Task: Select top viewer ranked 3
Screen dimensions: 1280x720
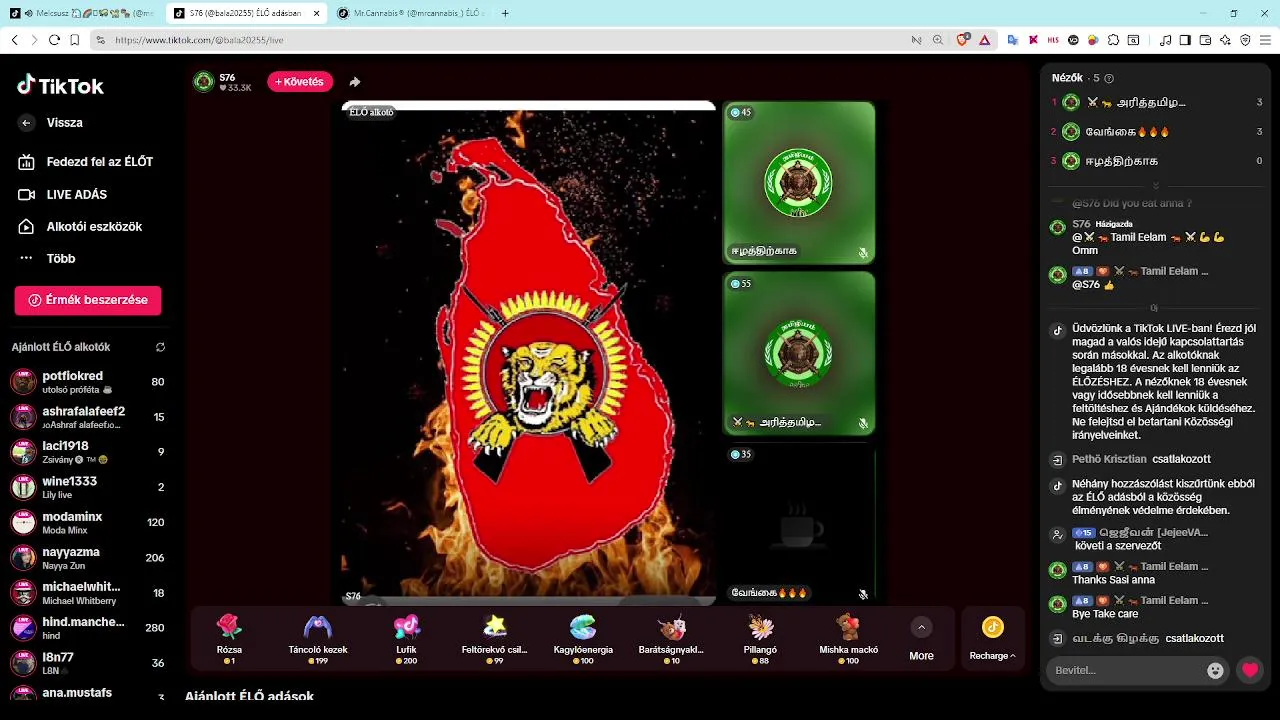Action: click(x=1156, y=160)
